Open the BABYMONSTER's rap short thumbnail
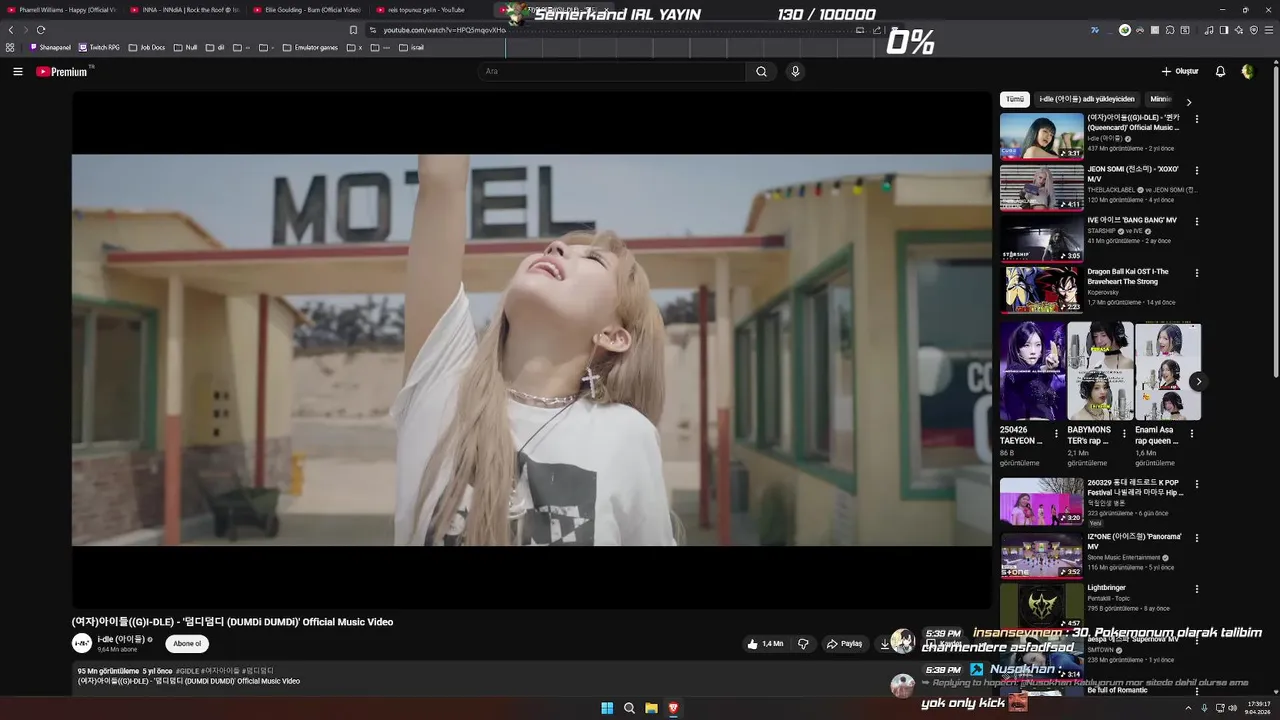Image resolution: width=1280 pixels, height=720 pixels. [1100, 371]
